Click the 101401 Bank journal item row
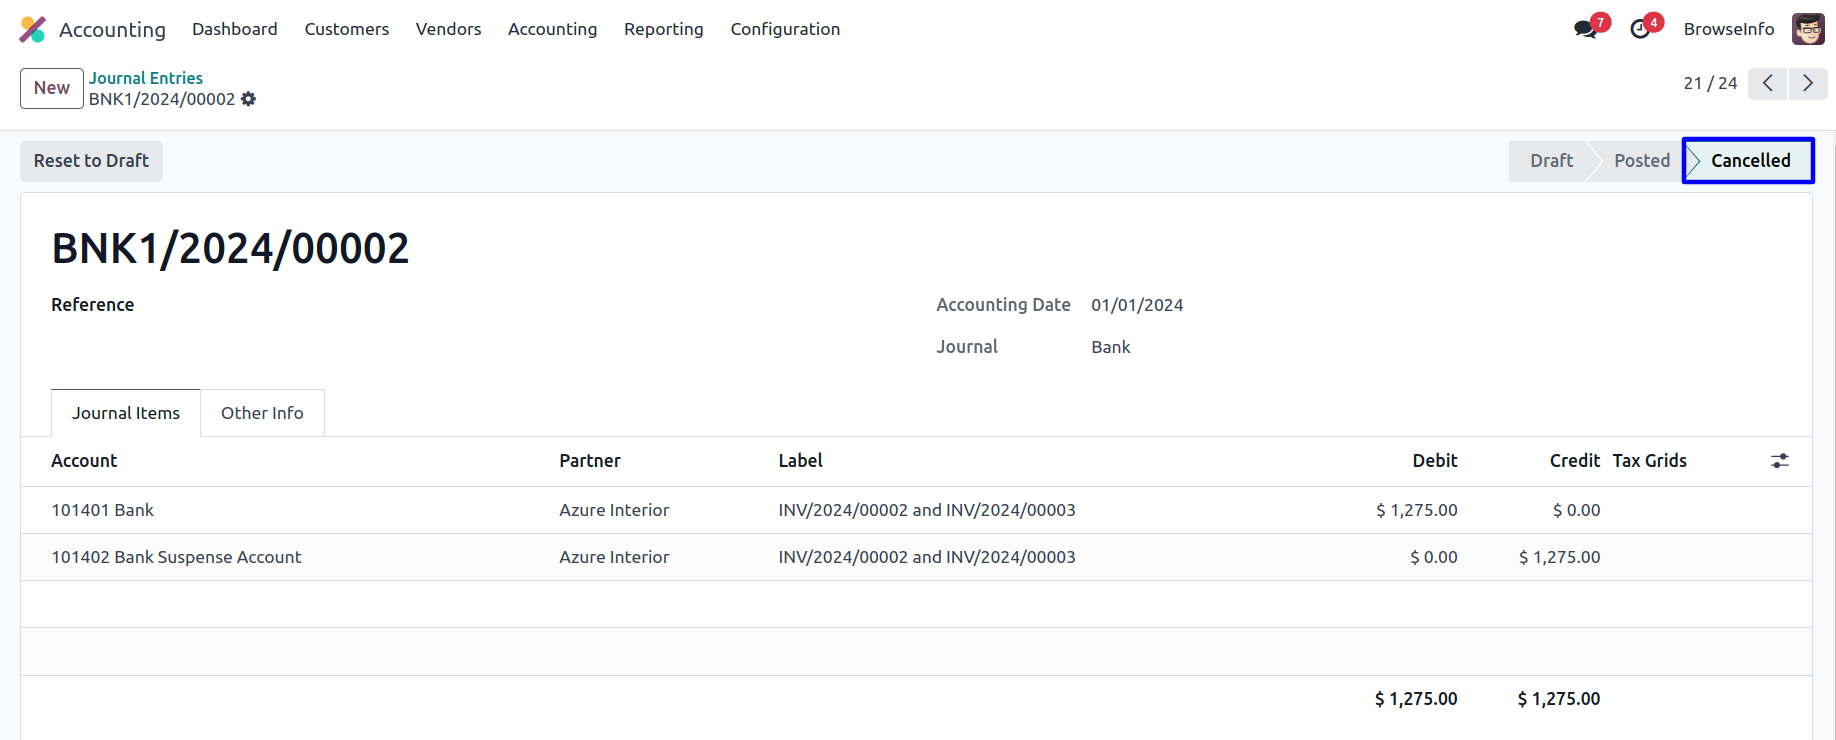The height and width of the screenshot is (740, 1836). pyautogui.click(x=103, y=510)
